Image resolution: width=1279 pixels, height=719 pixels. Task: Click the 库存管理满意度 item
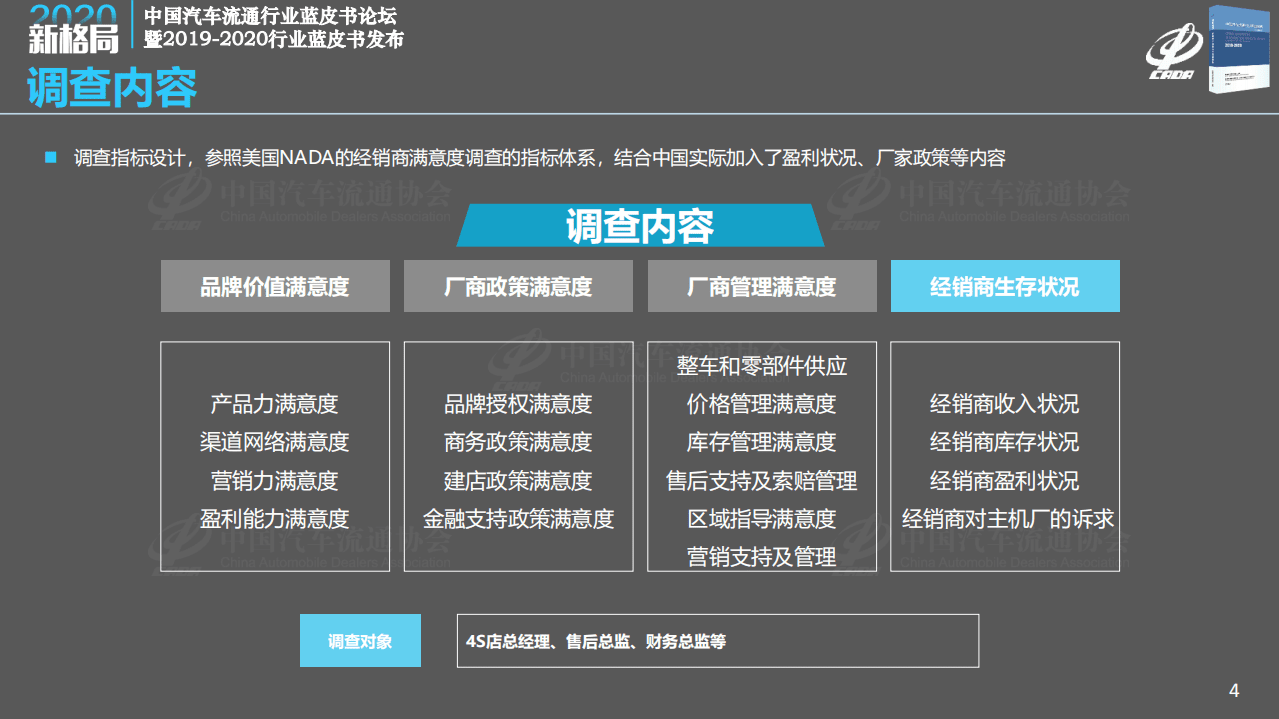pos(761,442)
